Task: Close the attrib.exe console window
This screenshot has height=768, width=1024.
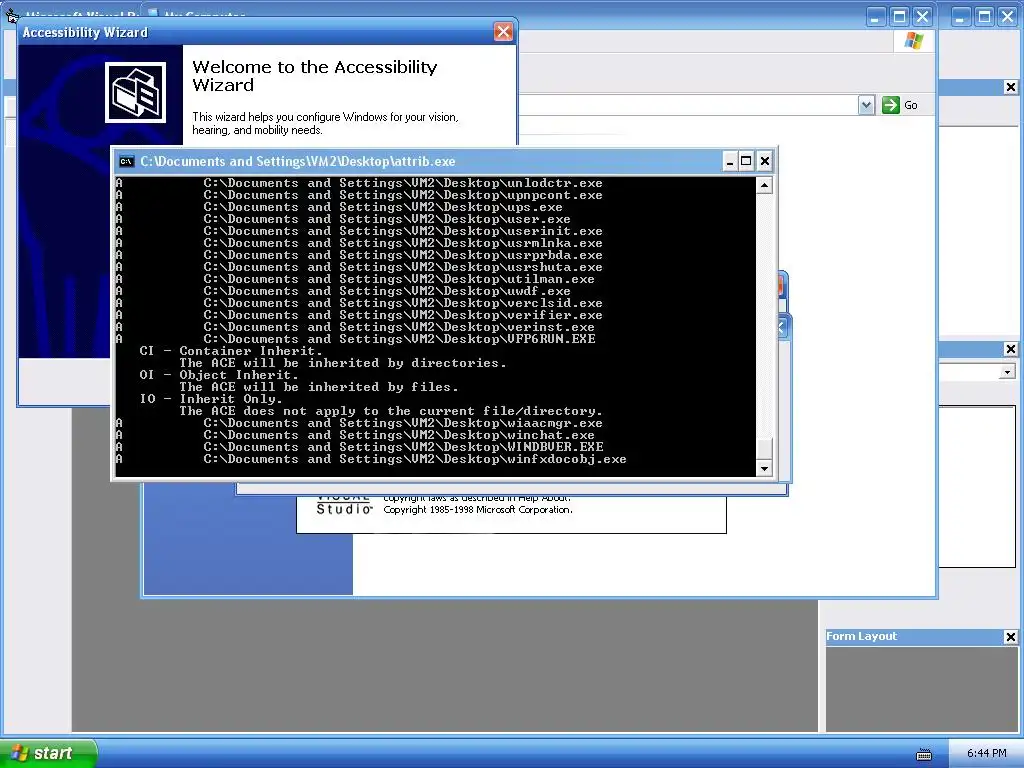Action: click(765, 161)
